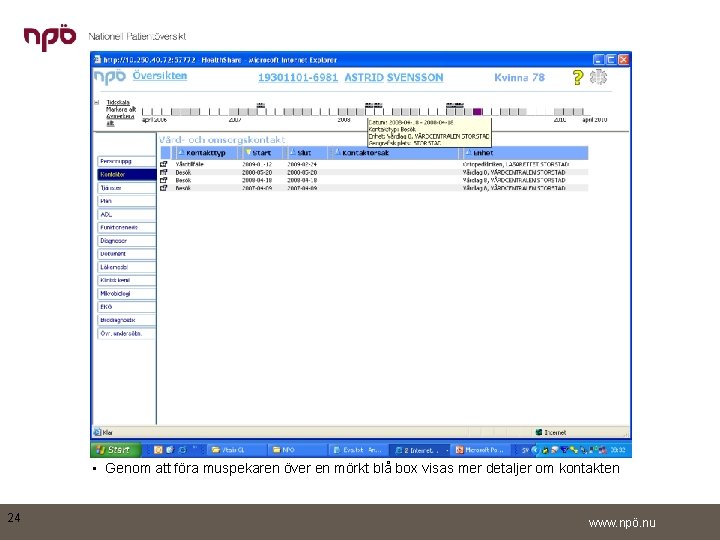Open the ADL sidebar tab
720x540 pixels.
coord(127,214)
